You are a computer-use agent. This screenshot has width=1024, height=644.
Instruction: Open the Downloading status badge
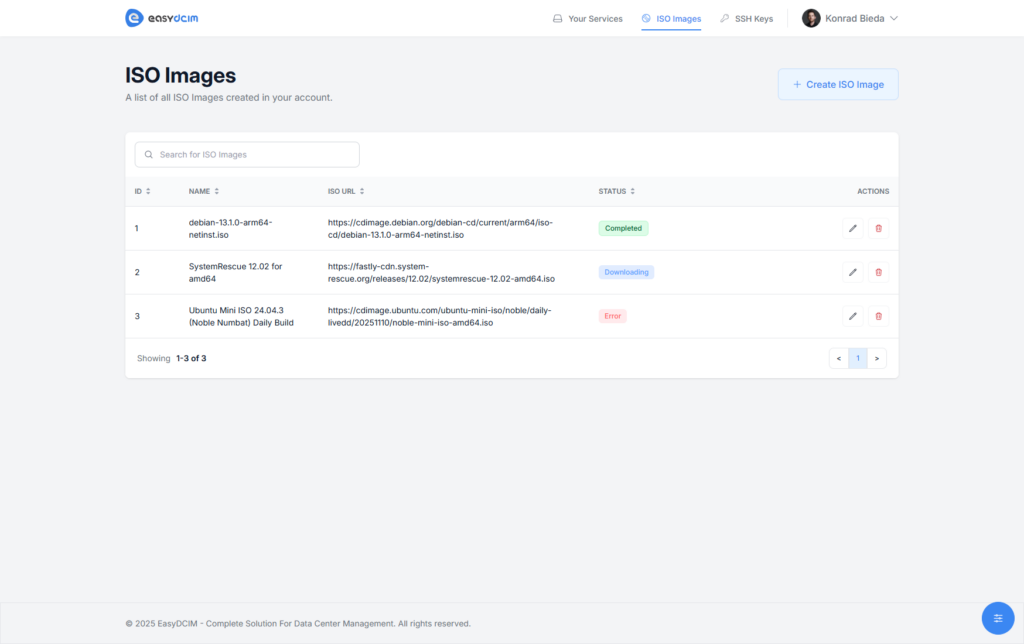(626, 272)
